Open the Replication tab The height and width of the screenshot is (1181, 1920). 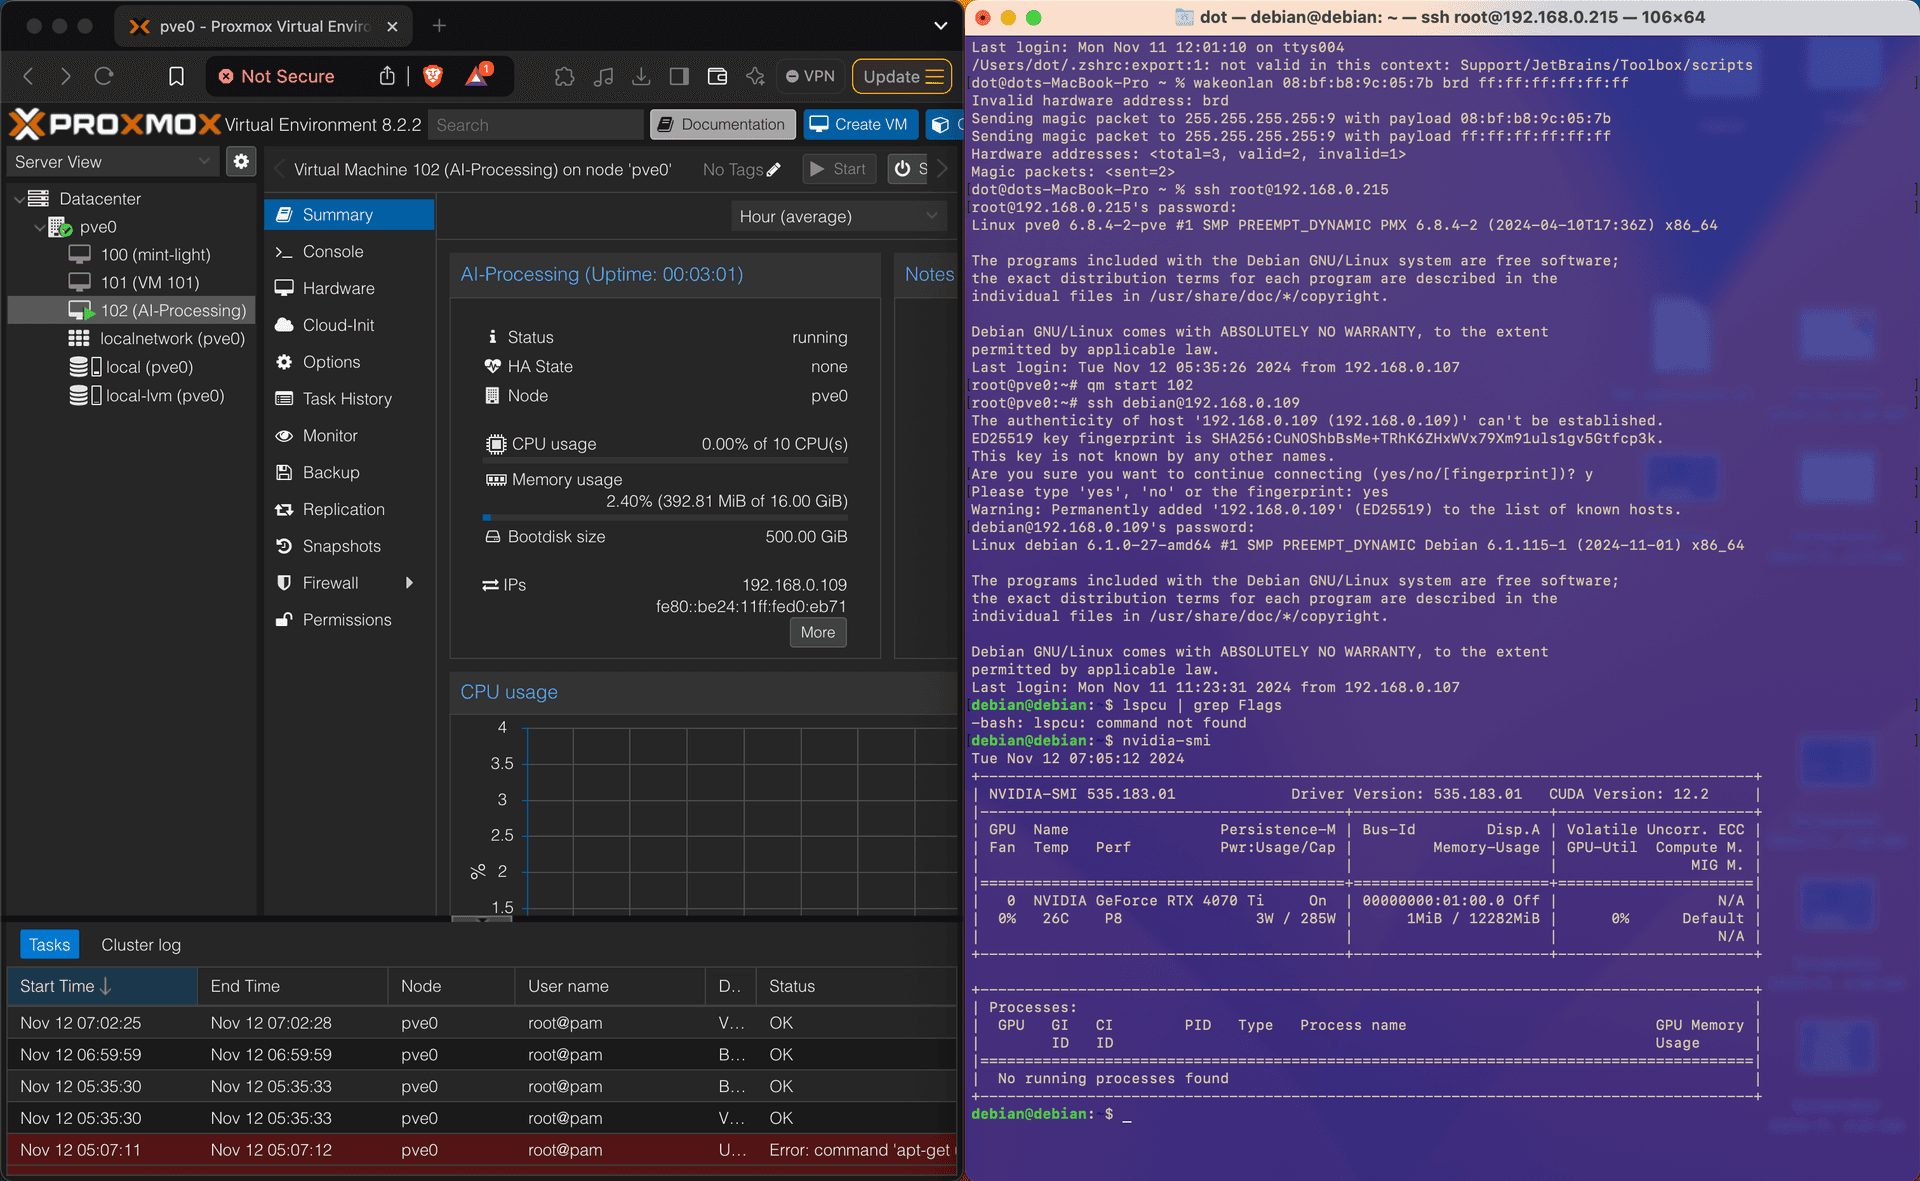click(x=349, y=509)
